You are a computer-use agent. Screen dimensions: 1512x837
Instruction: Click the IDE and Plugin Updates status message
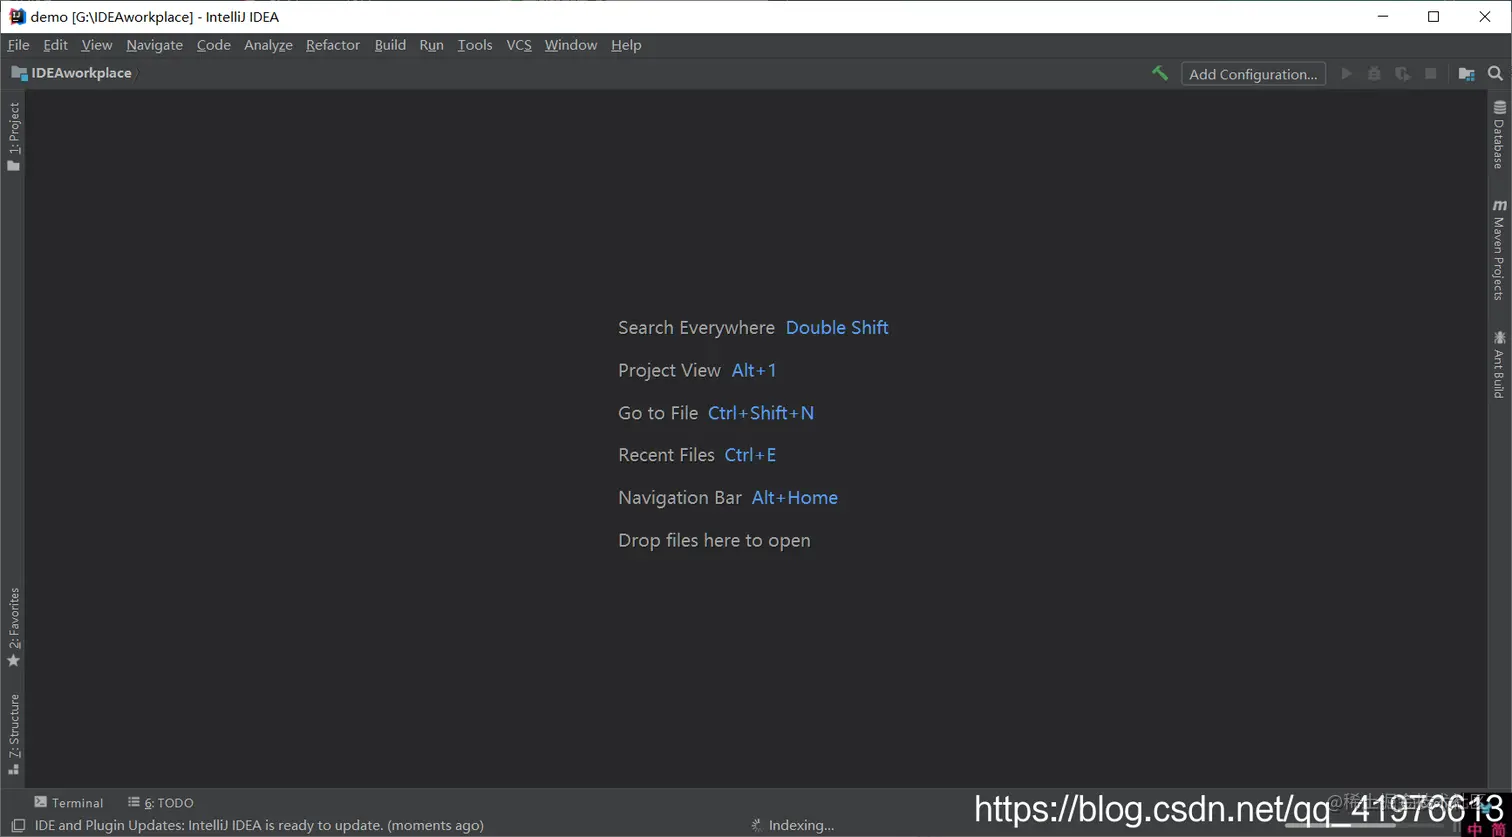pyautogui.click(x=259, y=826)
